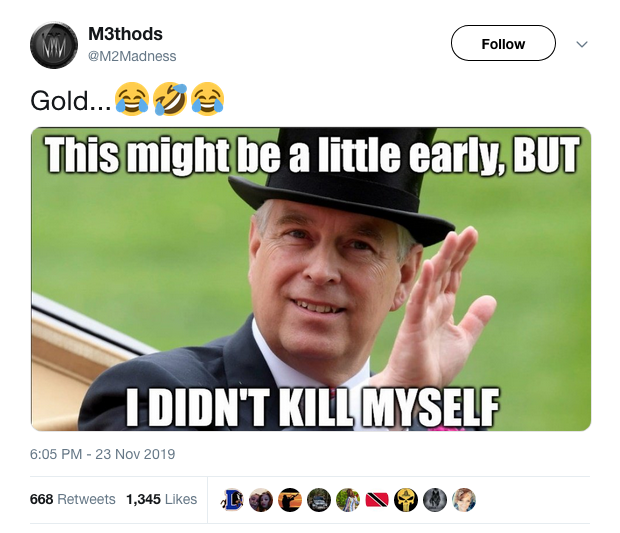Click the liker avatar of person standing outdoors

point(349,499)
